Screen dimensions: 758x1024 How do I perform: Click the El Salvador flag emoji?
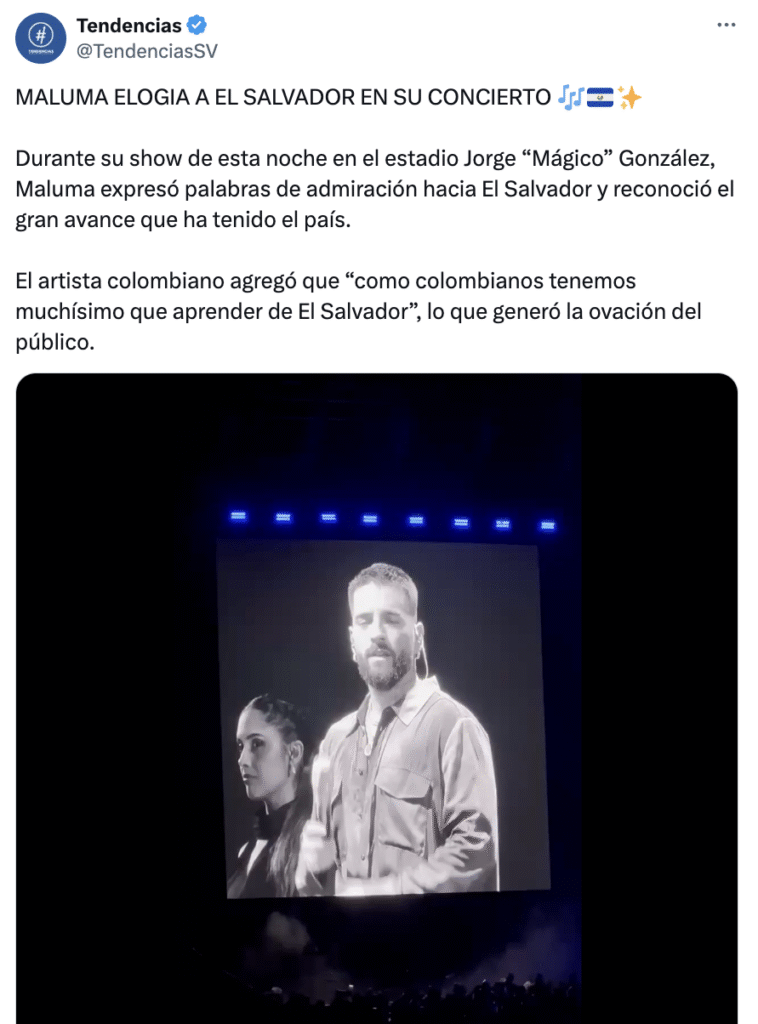tap(600, 97)
